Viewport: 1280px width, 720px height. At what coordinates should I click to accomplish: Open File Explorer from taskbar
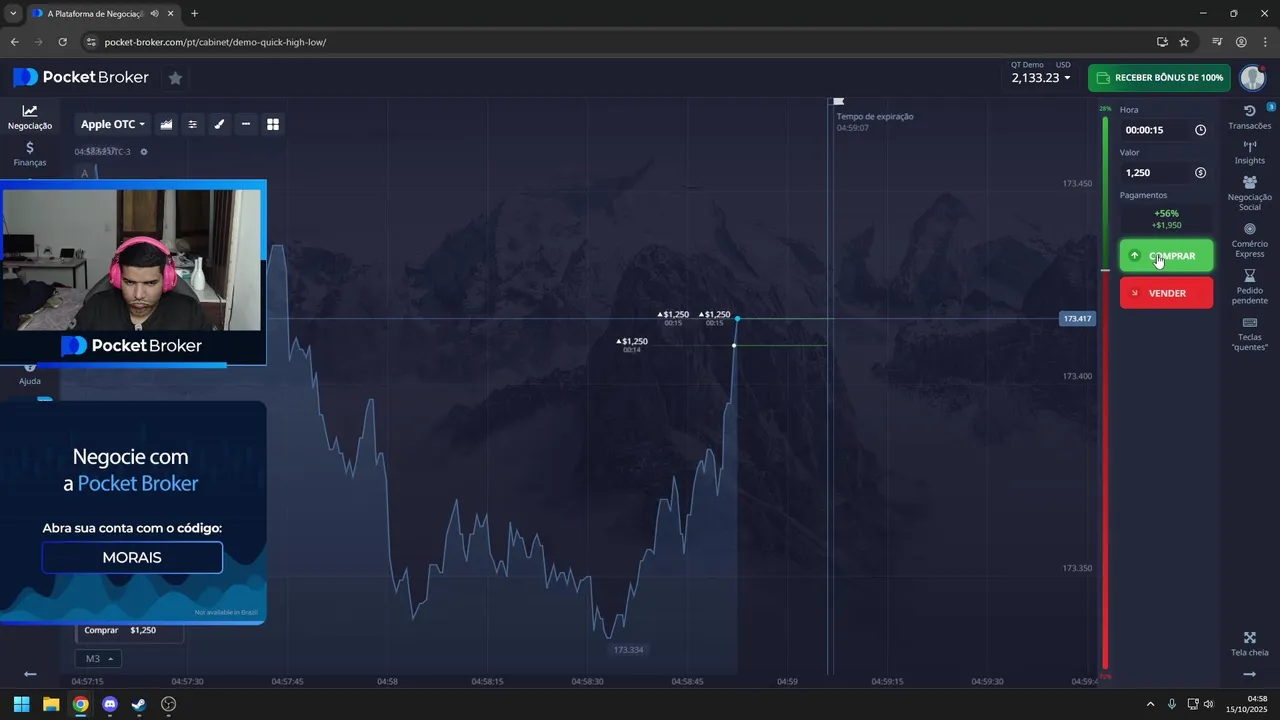[x=51, y=704]
